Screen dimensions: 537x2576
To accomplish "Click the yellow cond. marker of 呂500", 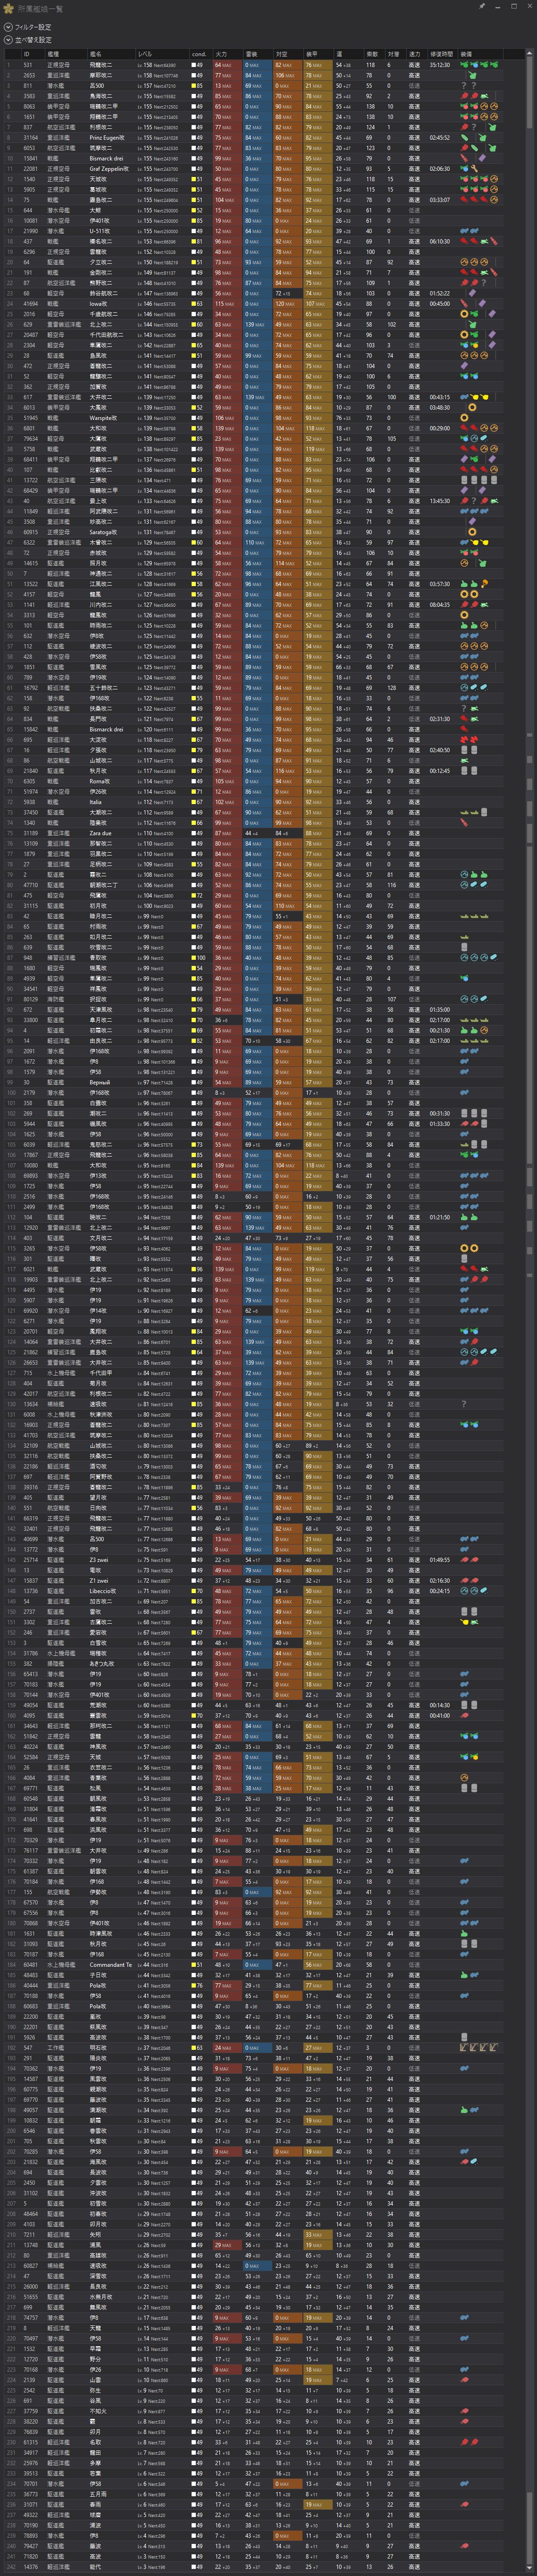I will (194, 86).
